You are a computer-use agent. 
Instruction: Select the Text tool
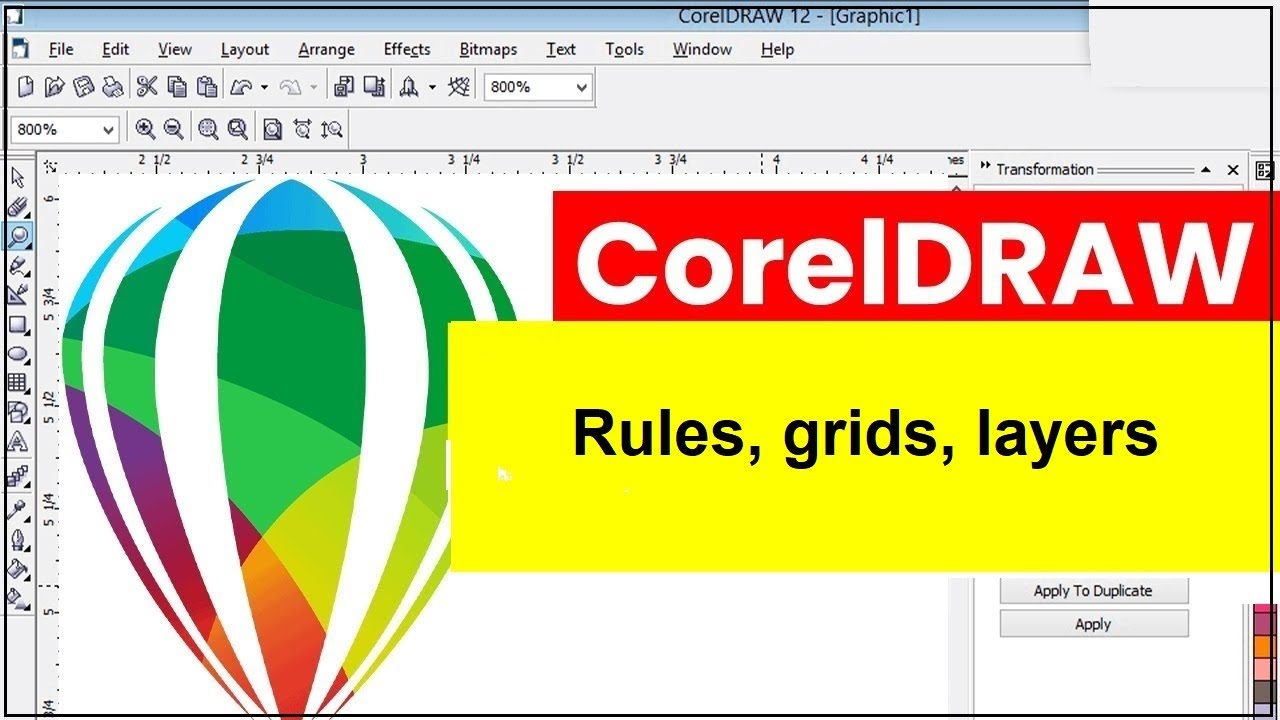click(18, 441)
